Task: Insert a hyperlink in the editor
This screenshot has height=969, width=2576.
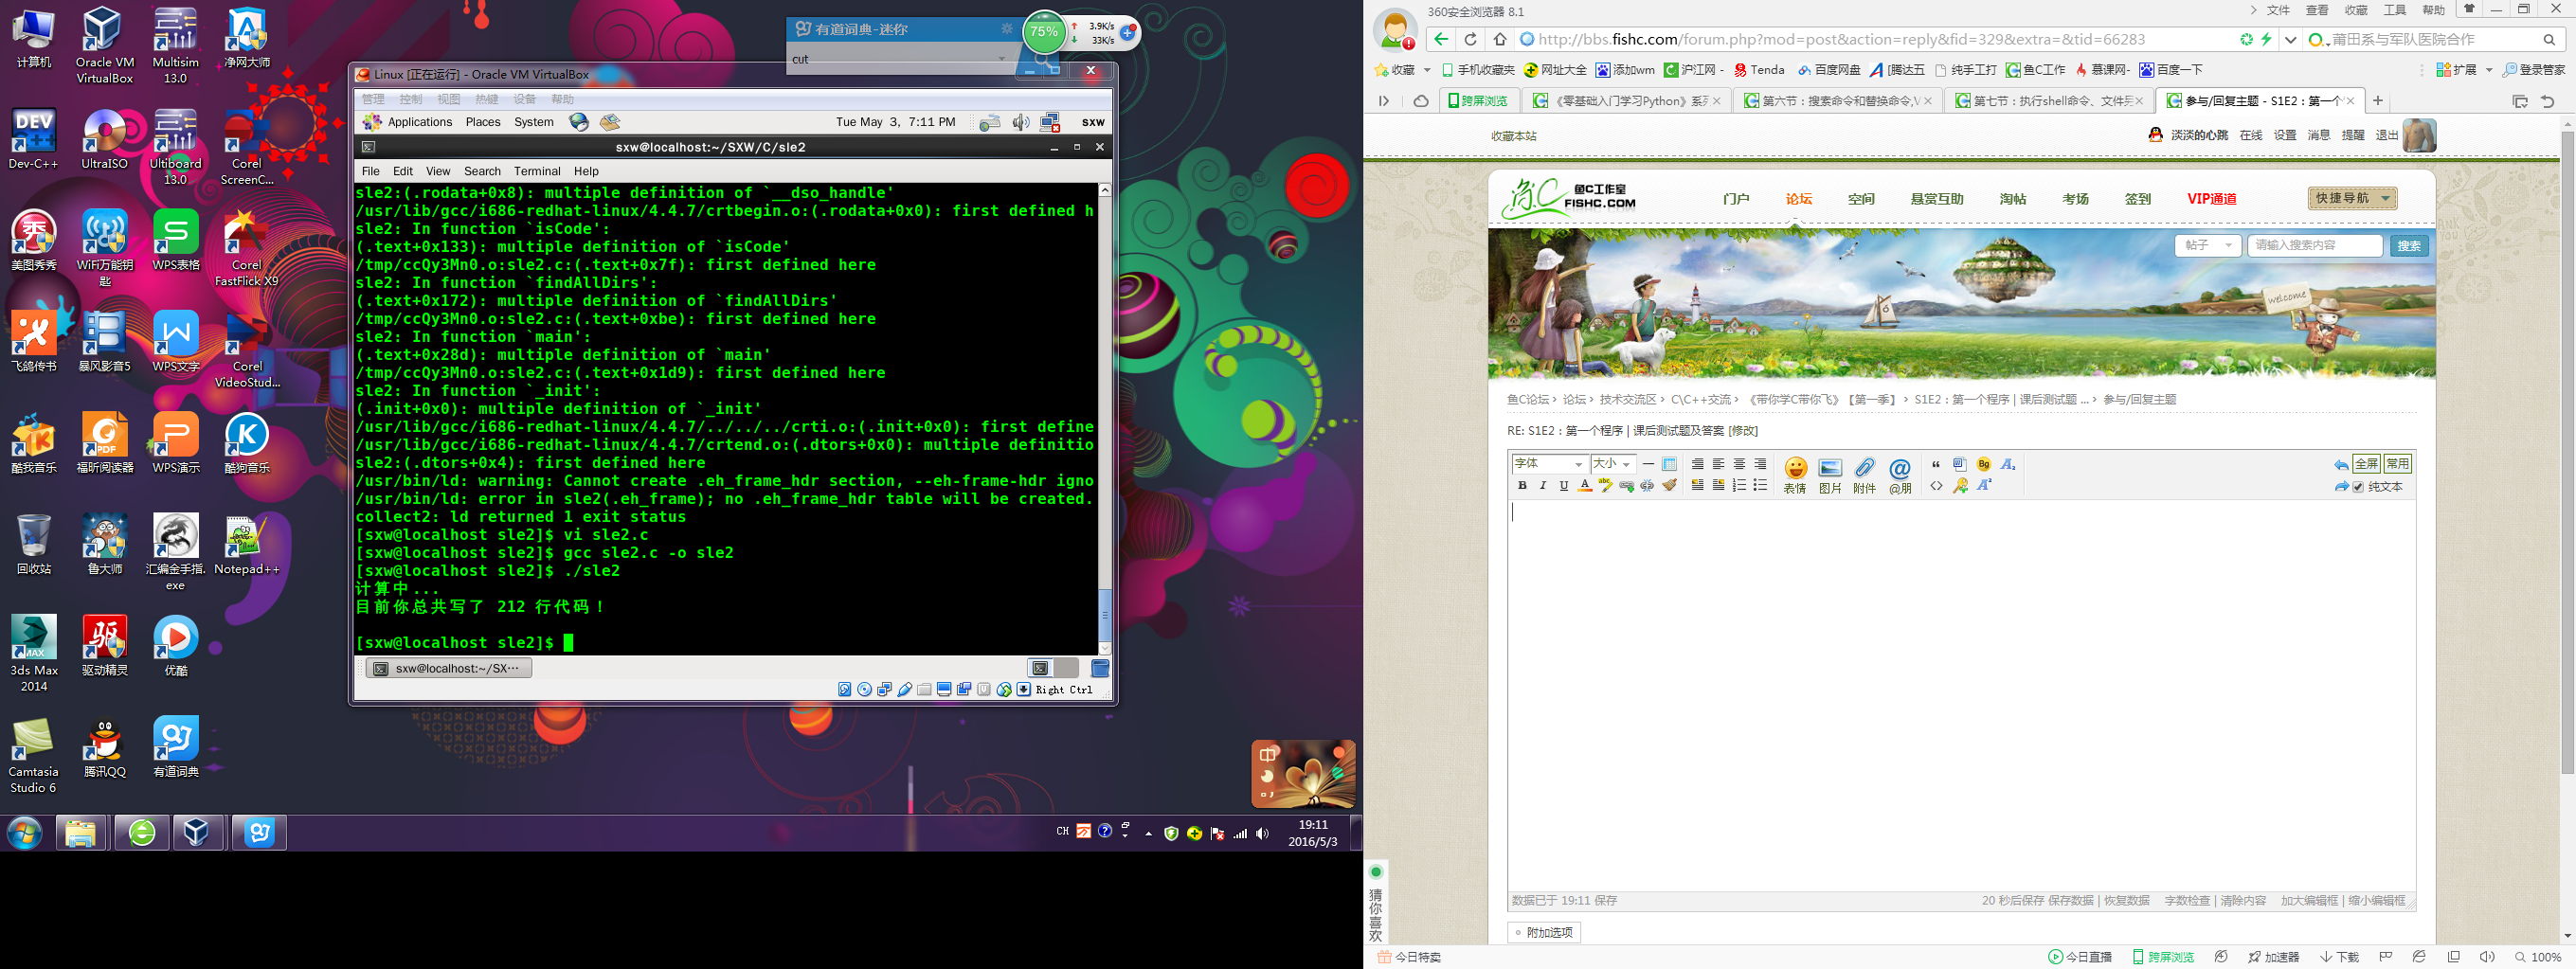Action: [1627, 486]
